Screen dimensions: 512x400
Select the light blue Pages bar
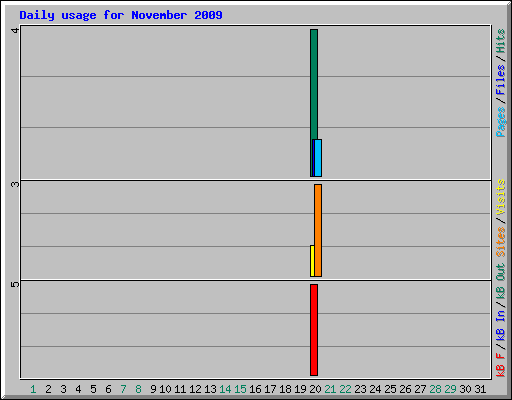point(318,158)
